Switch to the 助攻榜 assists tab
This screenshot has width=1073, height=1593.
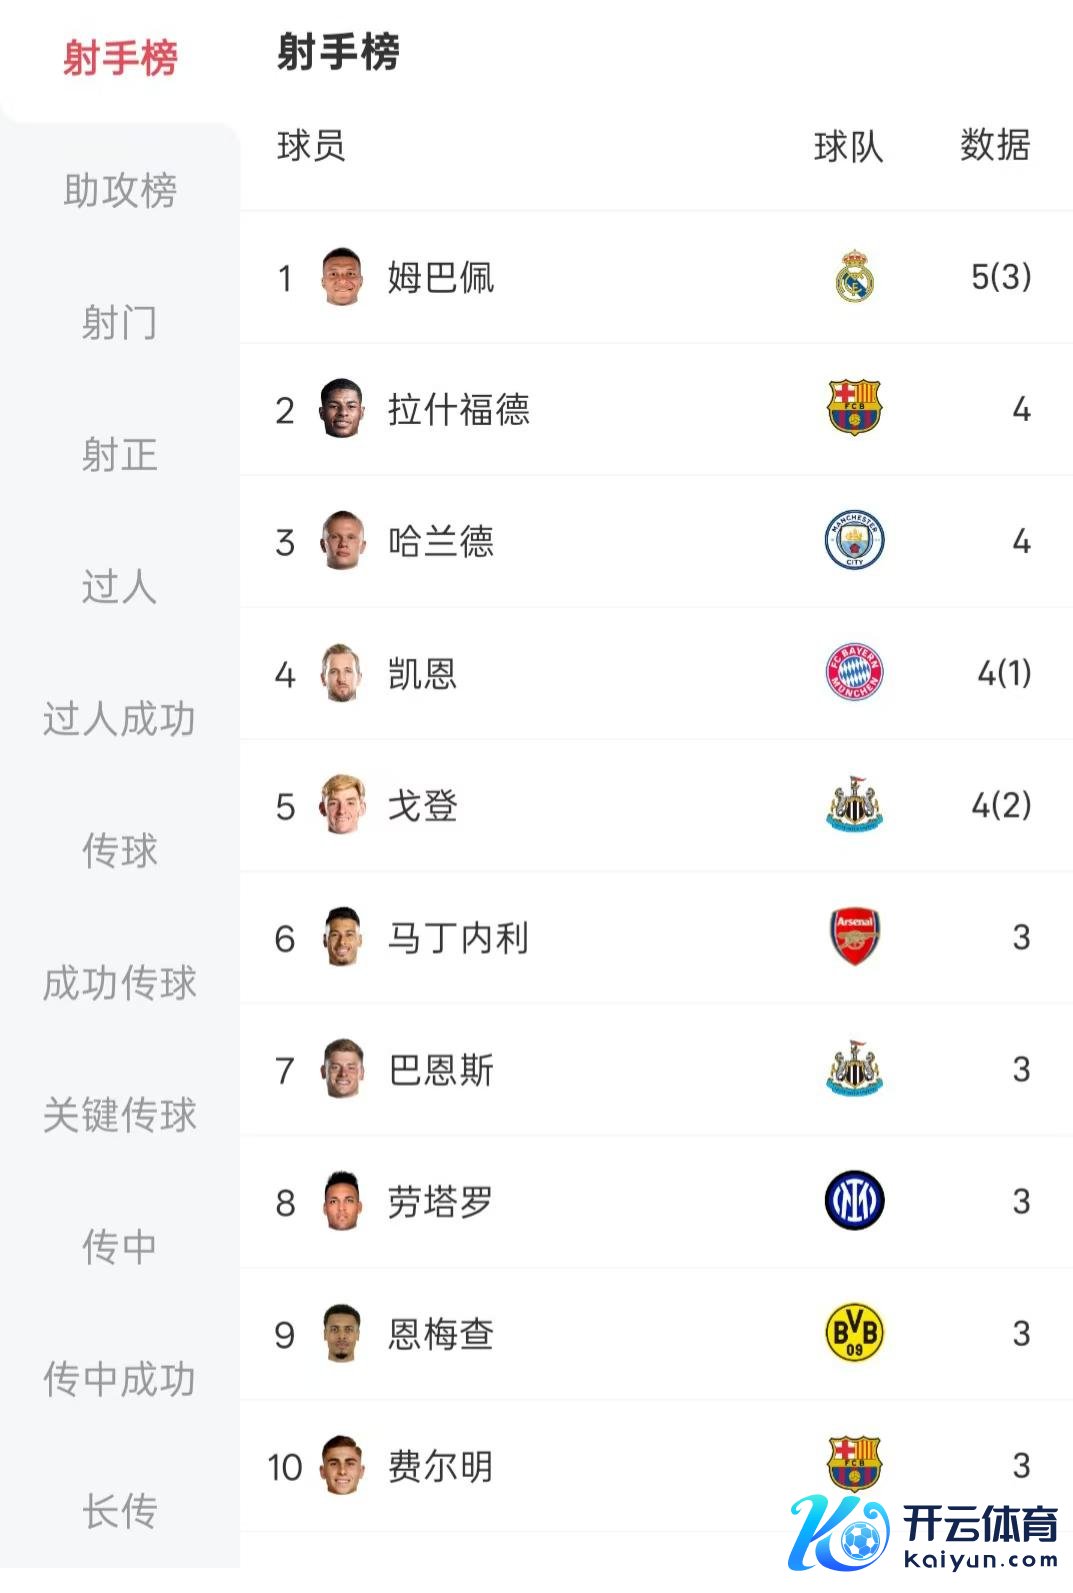pos(120,190)
